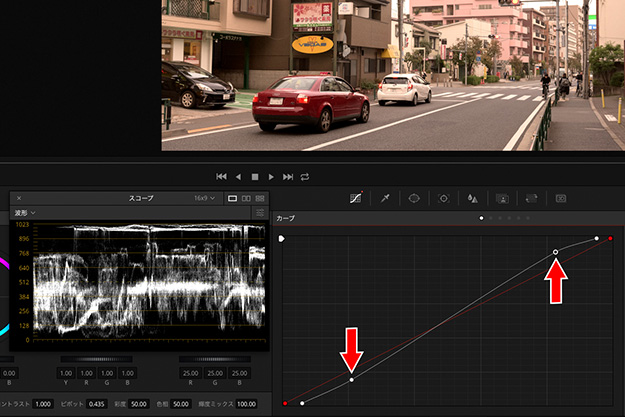Open the Tracker palette icon
Viewport: 625px width, 417px height.
point(443,199)
